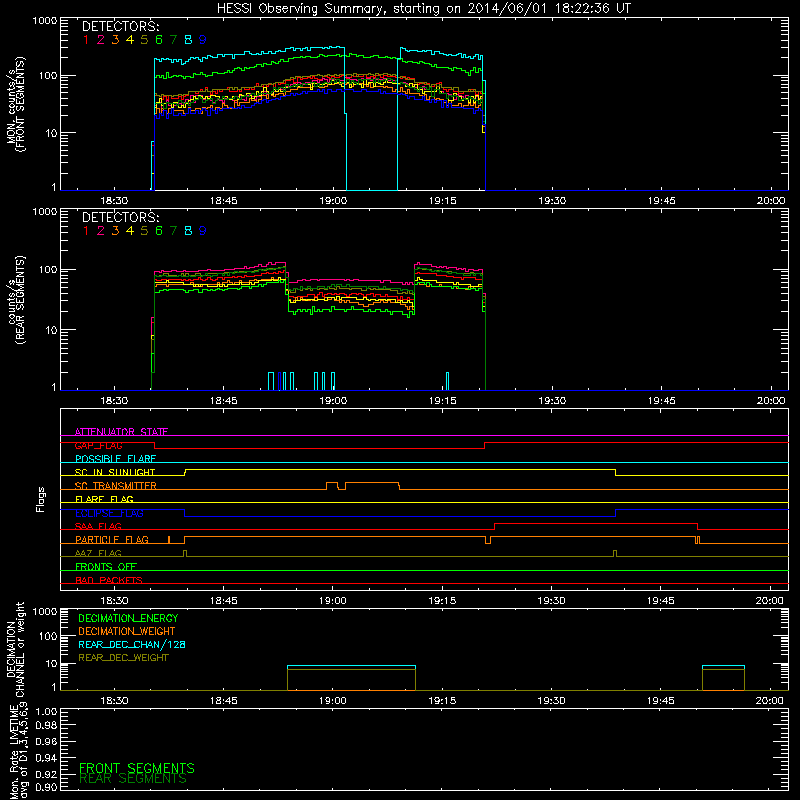The height and width of the screenshot is (800, 800).
Task: Click the 10 tick on the decimation axis
Action: tap(52, 664)
